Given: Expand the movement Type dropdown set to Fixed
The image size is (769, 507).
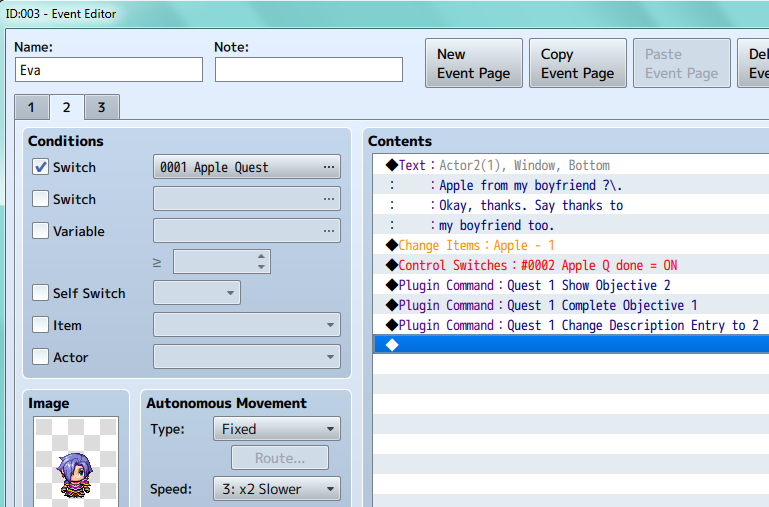Looking at the screenshot, I should click(277, 429).
